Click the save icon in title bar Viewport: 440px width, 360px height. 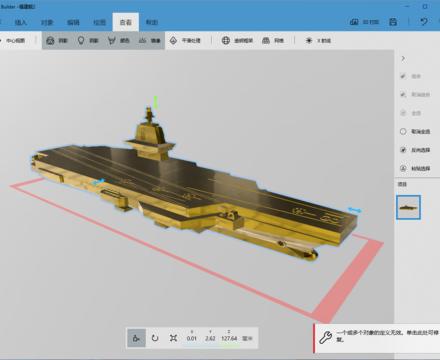tap(393, 22)
